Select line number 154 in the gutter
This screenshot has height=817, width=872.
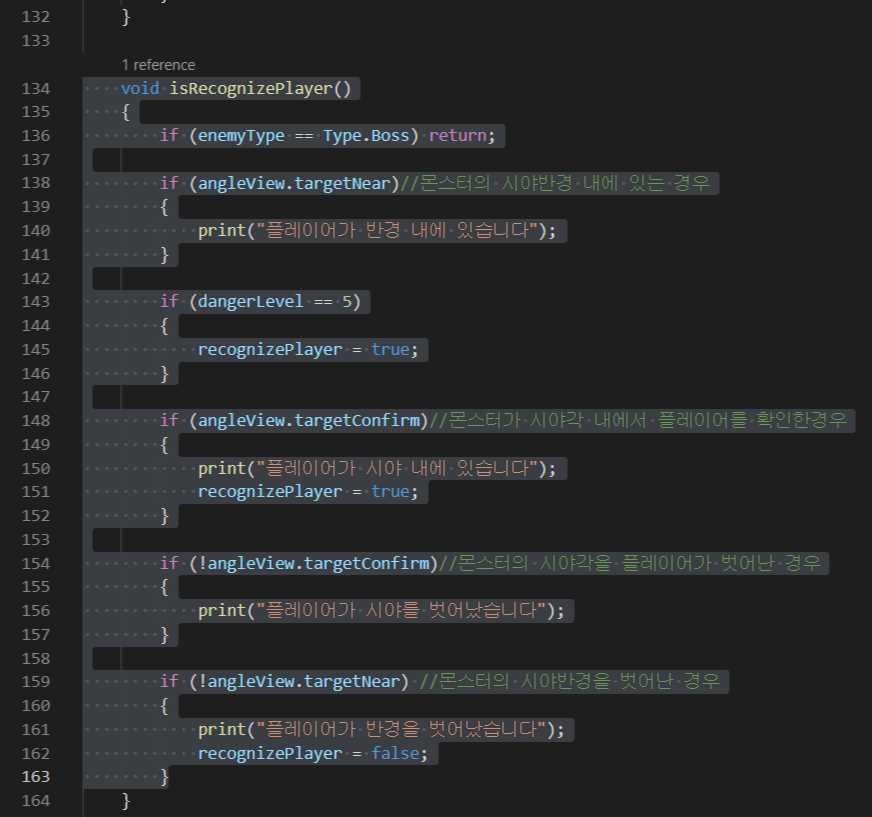pyautogui.click(x=36, y=563)
